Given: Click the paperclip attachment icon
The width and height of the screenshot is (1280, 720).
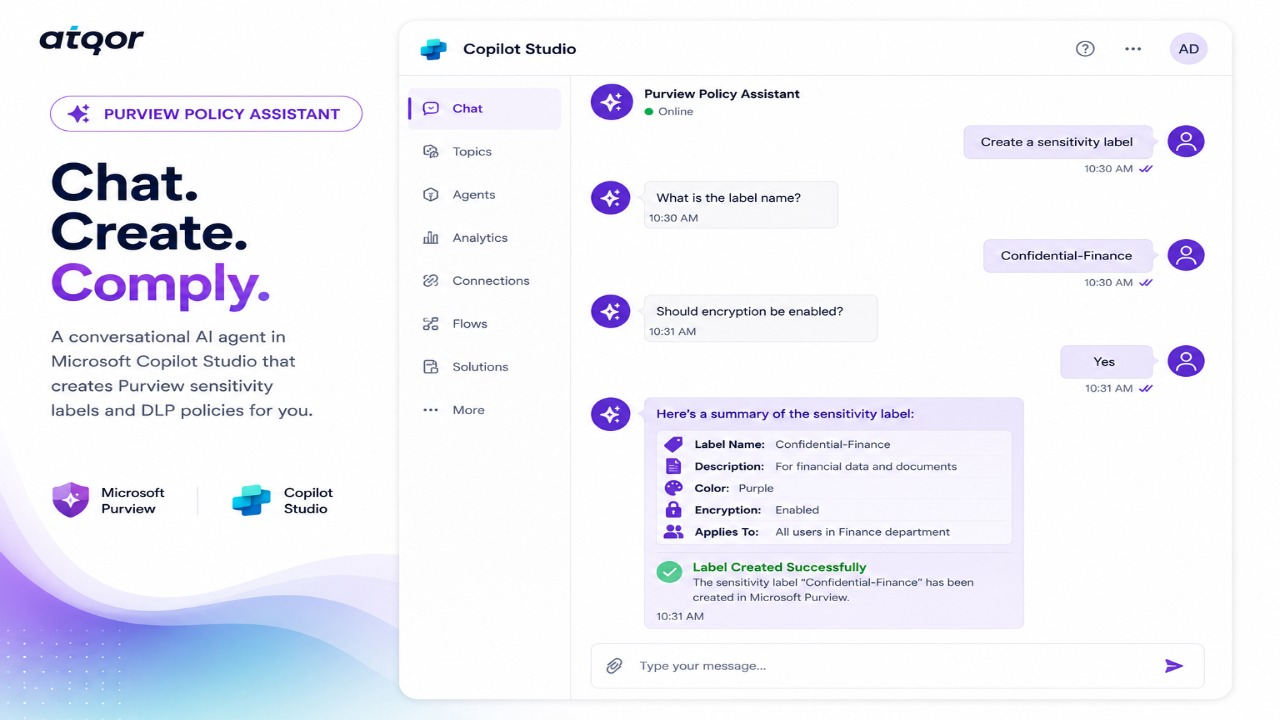Looking at the screenshot, I should pos(614,666).
